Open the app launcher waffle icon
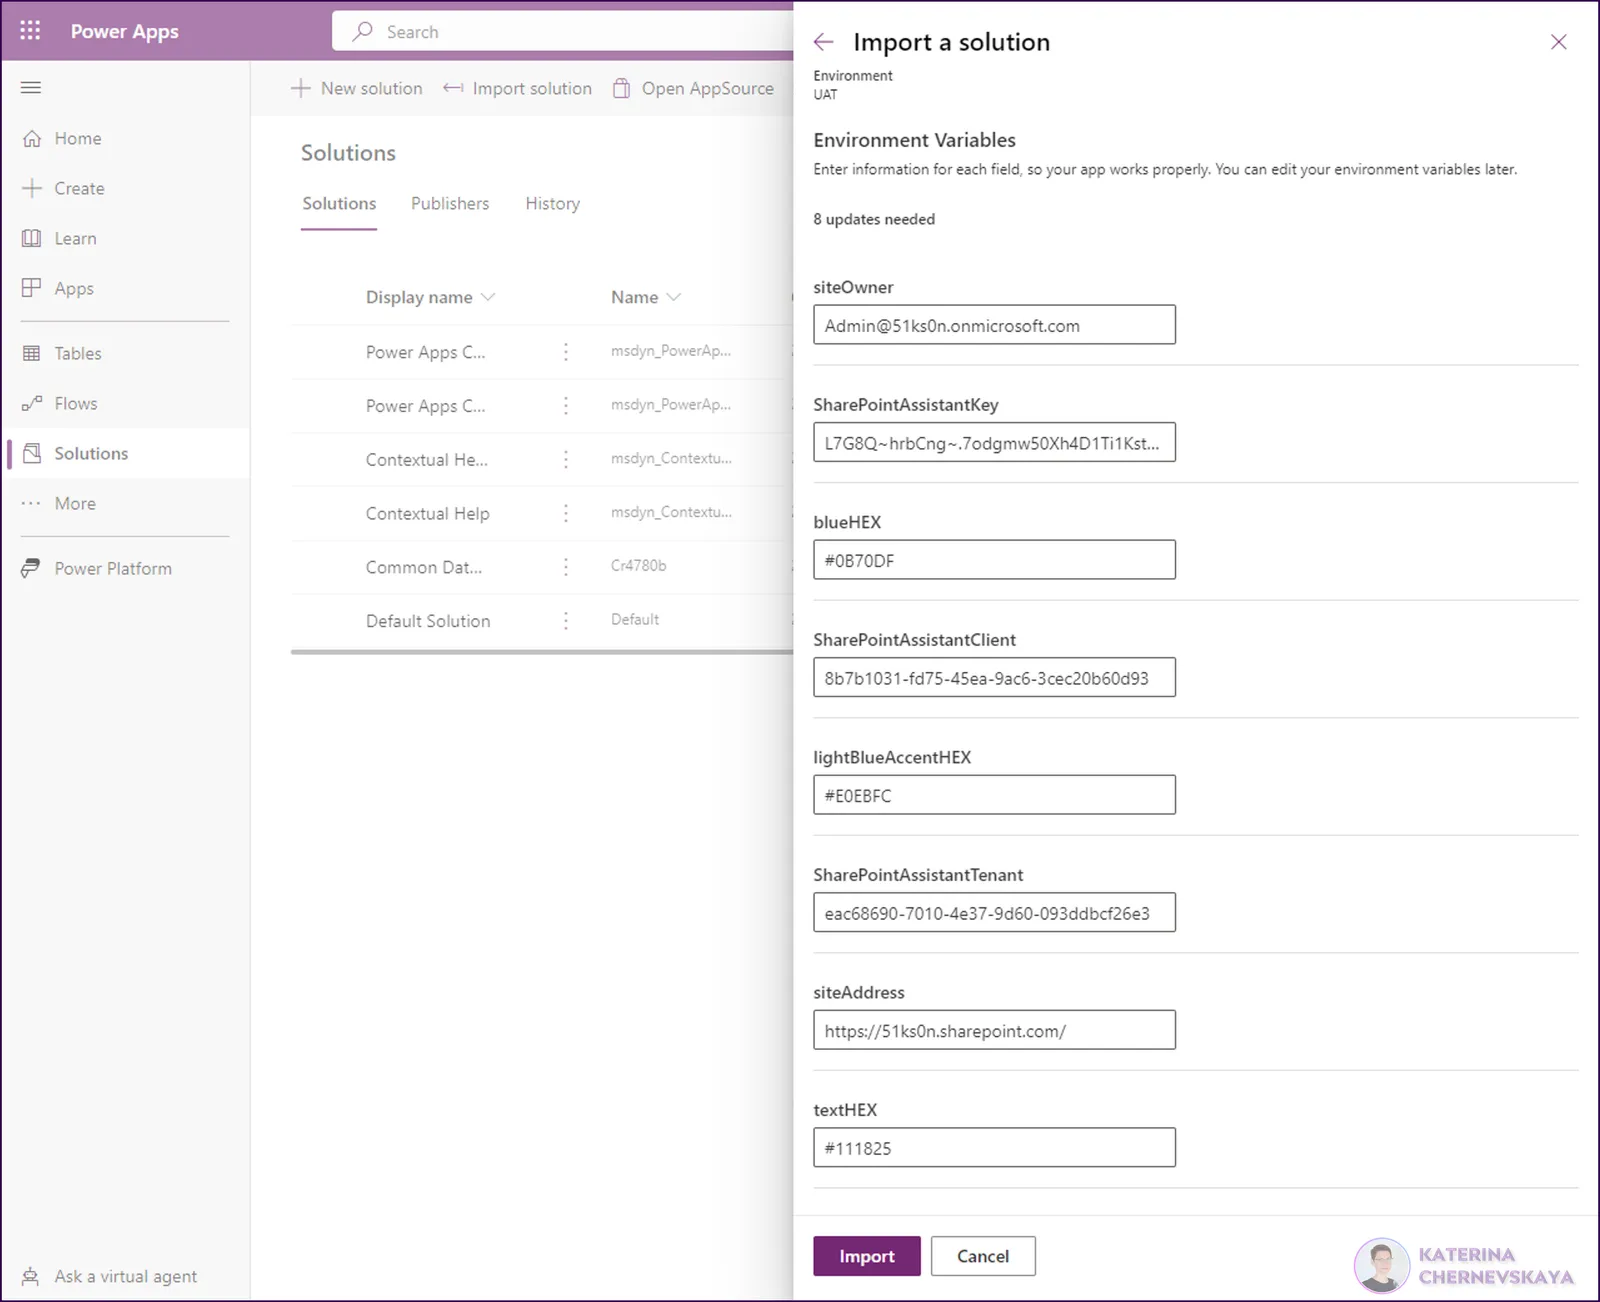Screen dimensions: 1600x1302 [30, 31]
